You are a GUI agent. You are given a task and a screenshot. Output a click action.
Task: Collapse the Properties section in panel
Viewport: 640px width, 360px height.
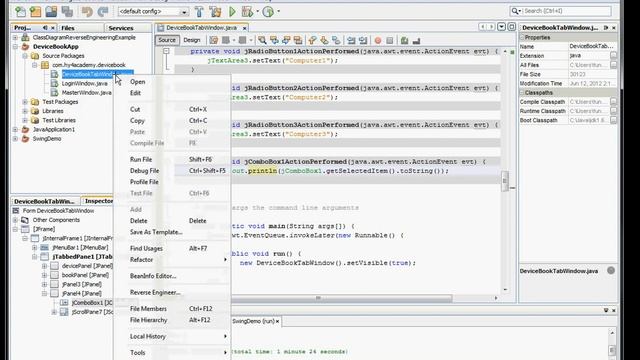522,38
